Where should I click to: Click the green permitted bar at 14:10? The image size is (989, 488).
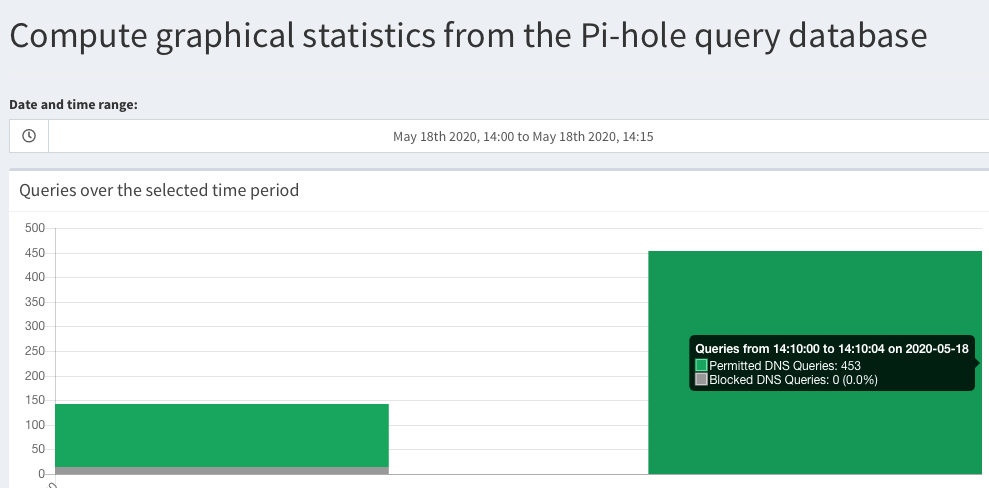(815, 363)
